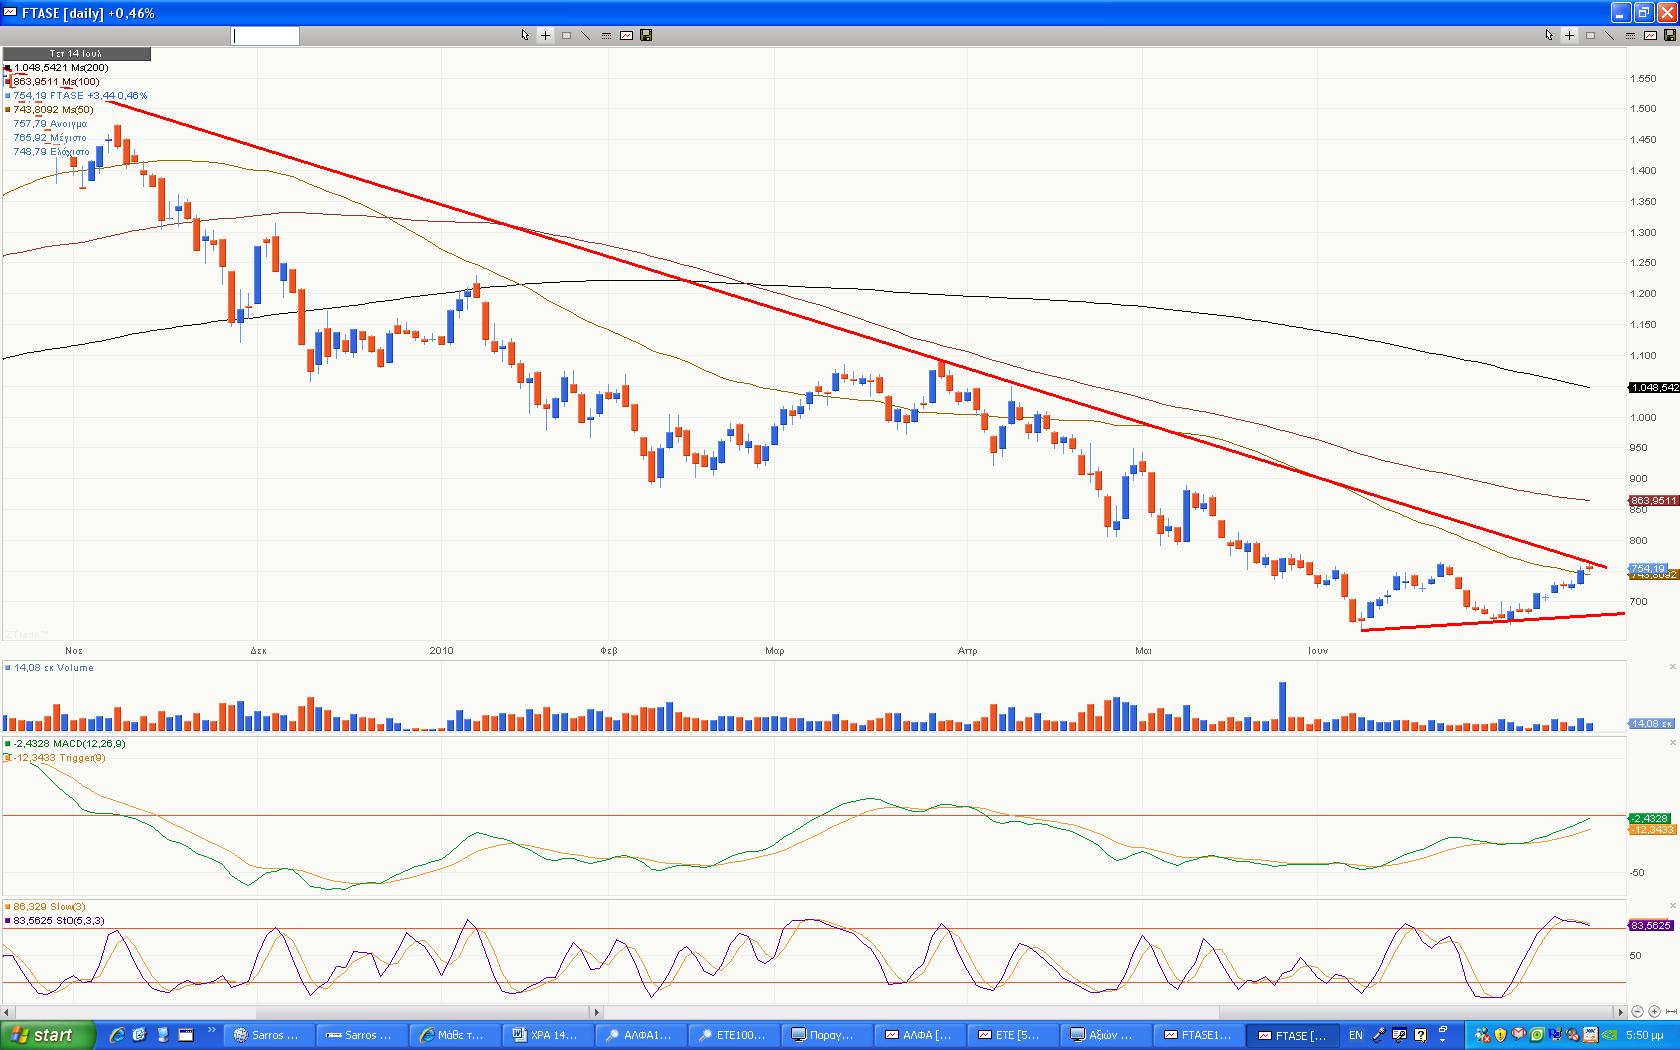Click the Gmail notifier tray icon
1680x1050 pixels.
[x=1519, y=1035]
